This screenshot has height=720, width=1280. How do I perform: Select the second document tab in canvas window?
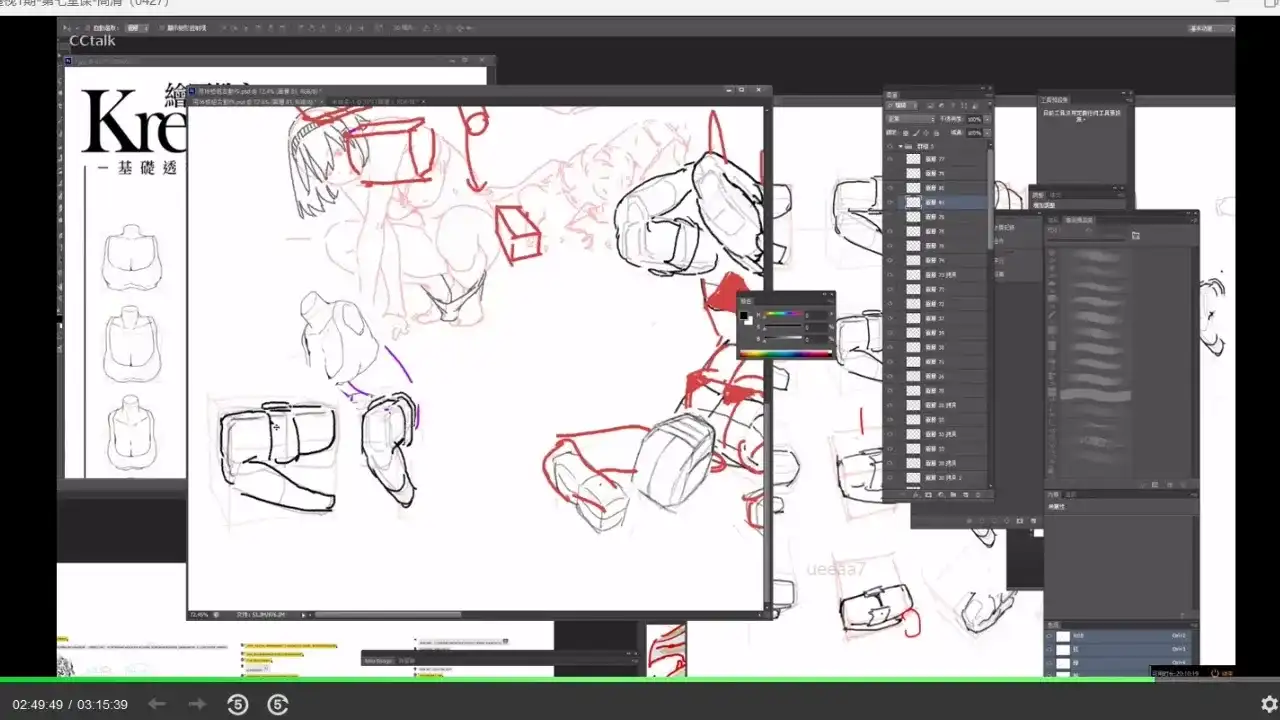[x=375, y=102]
